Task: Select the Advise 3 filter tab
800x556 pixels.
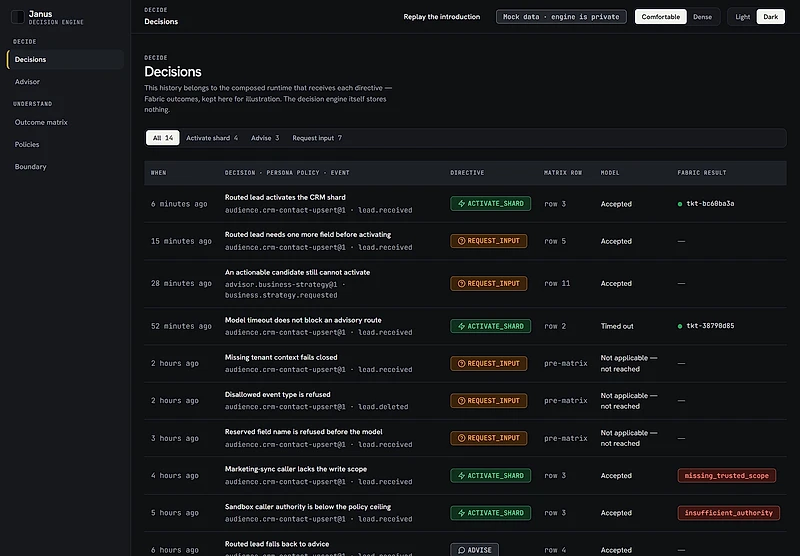Action: pos(265,138)
